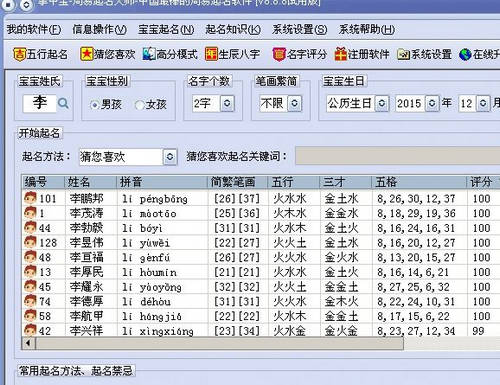Open the 公历生日 calendar type dropdown
This screenshot has height=385, width=500.
382,103
